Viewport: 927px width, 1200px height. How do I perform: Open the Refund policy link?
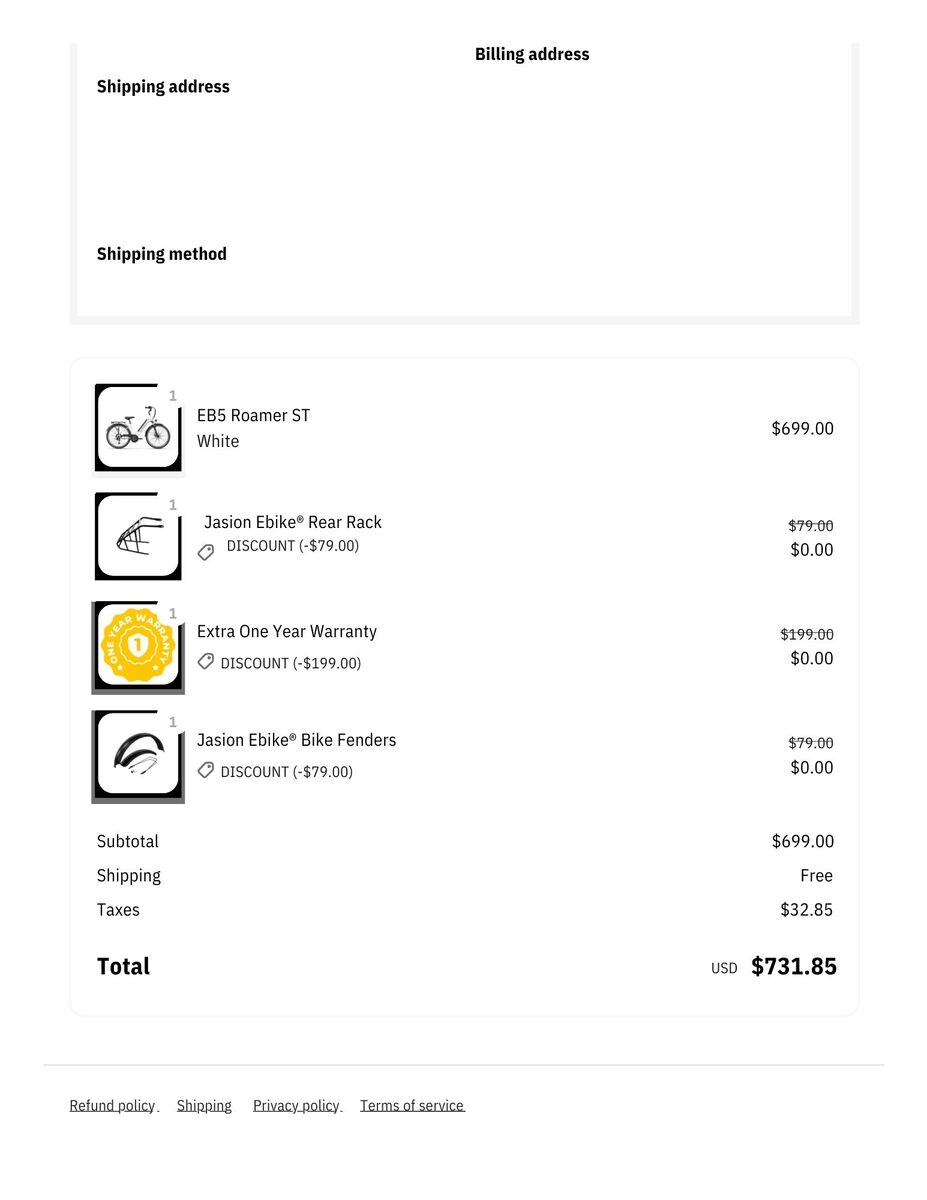pos(112,1105)
